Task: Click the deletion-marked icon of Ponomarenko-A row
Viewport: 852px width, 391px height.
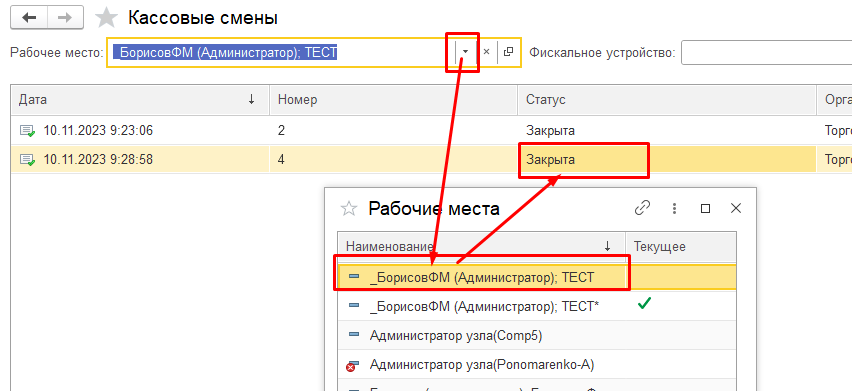Action: point(353,365)
